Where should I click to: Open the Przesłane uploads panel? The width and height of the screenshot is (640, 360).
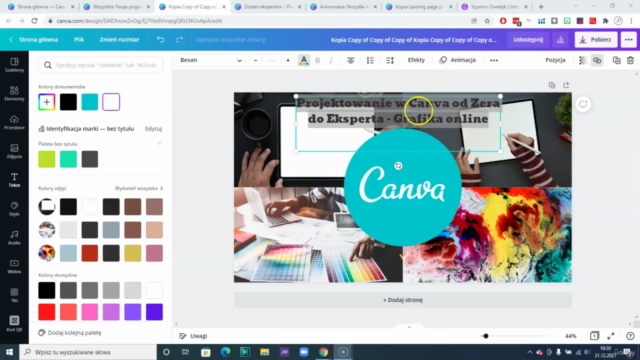coord(14,122)
